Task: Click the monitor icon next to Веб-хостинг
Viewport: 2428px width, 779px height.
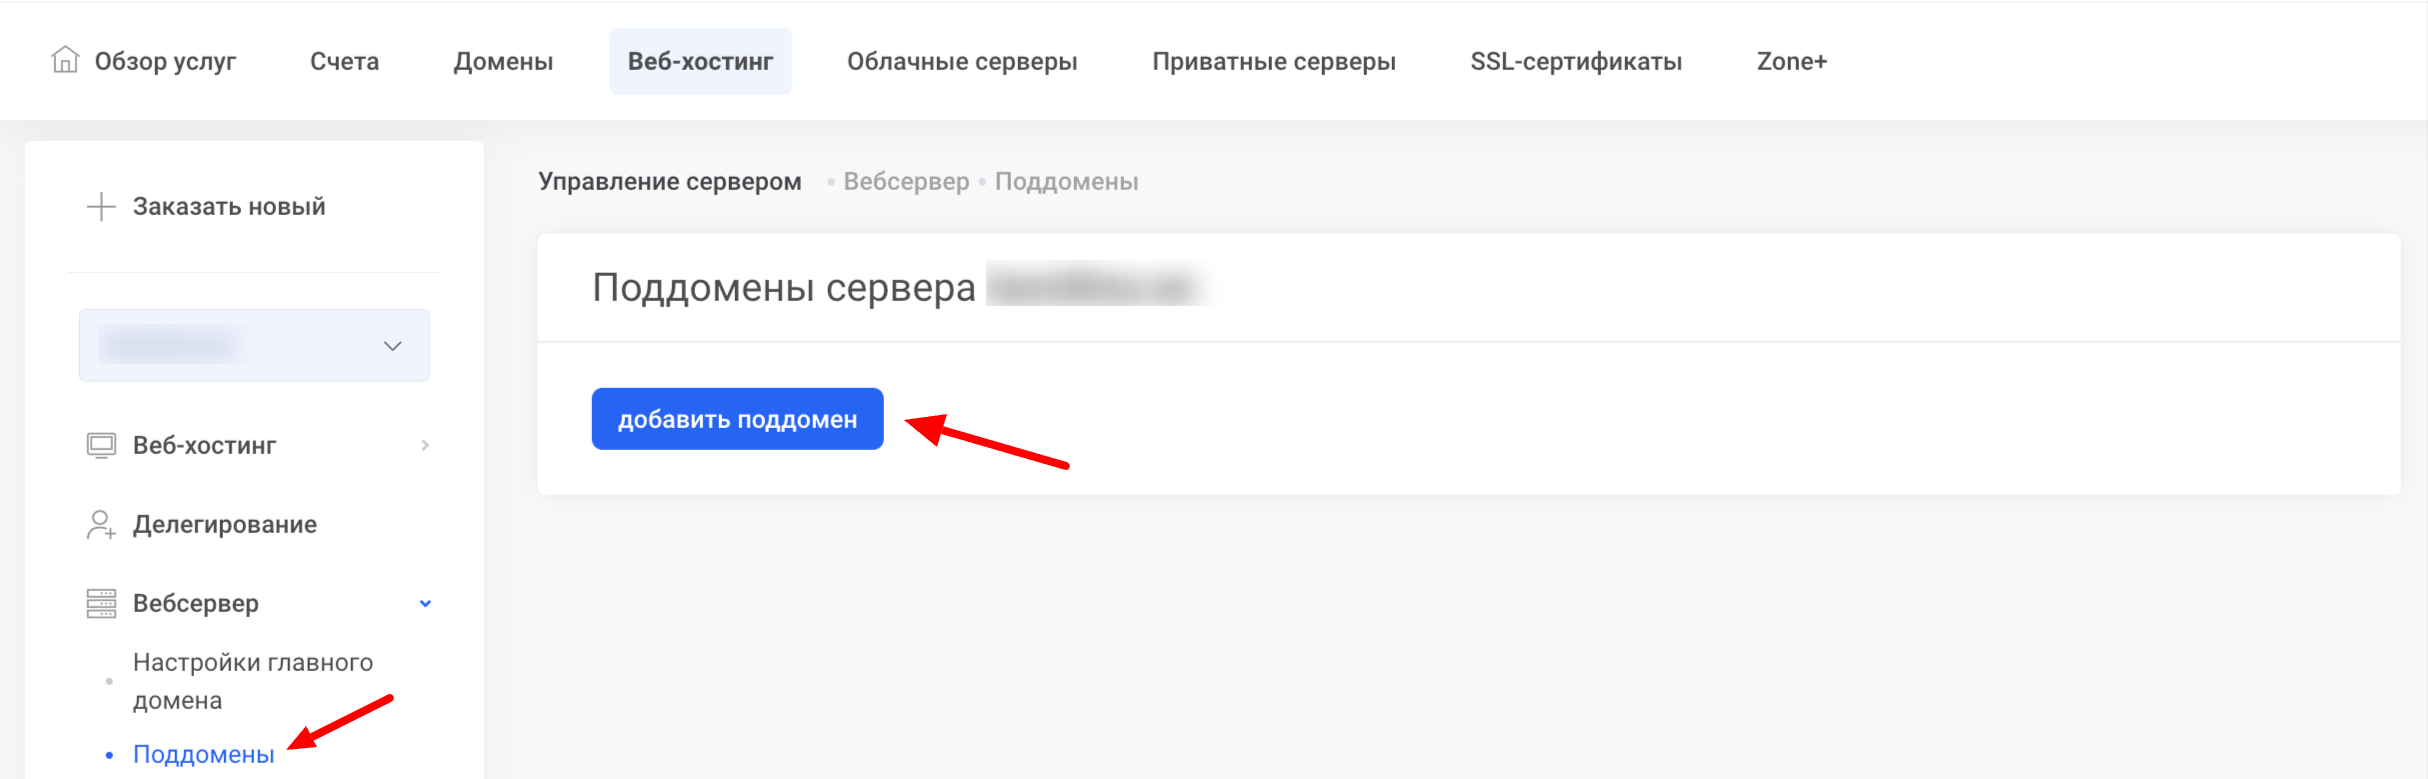Action: [101, 445]
